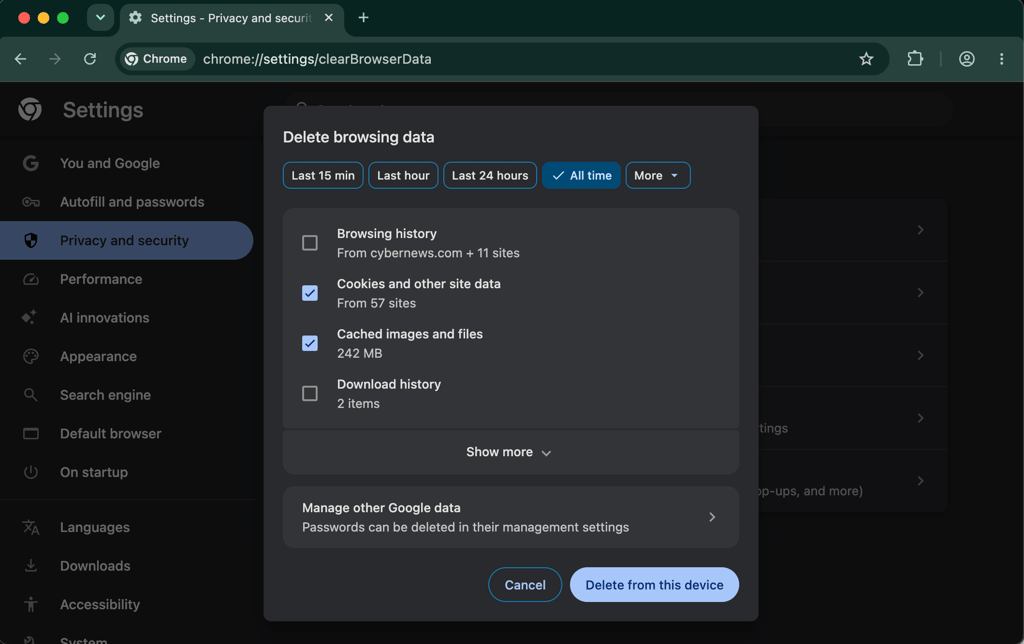Open the More time range dropdown

[658, 175]
